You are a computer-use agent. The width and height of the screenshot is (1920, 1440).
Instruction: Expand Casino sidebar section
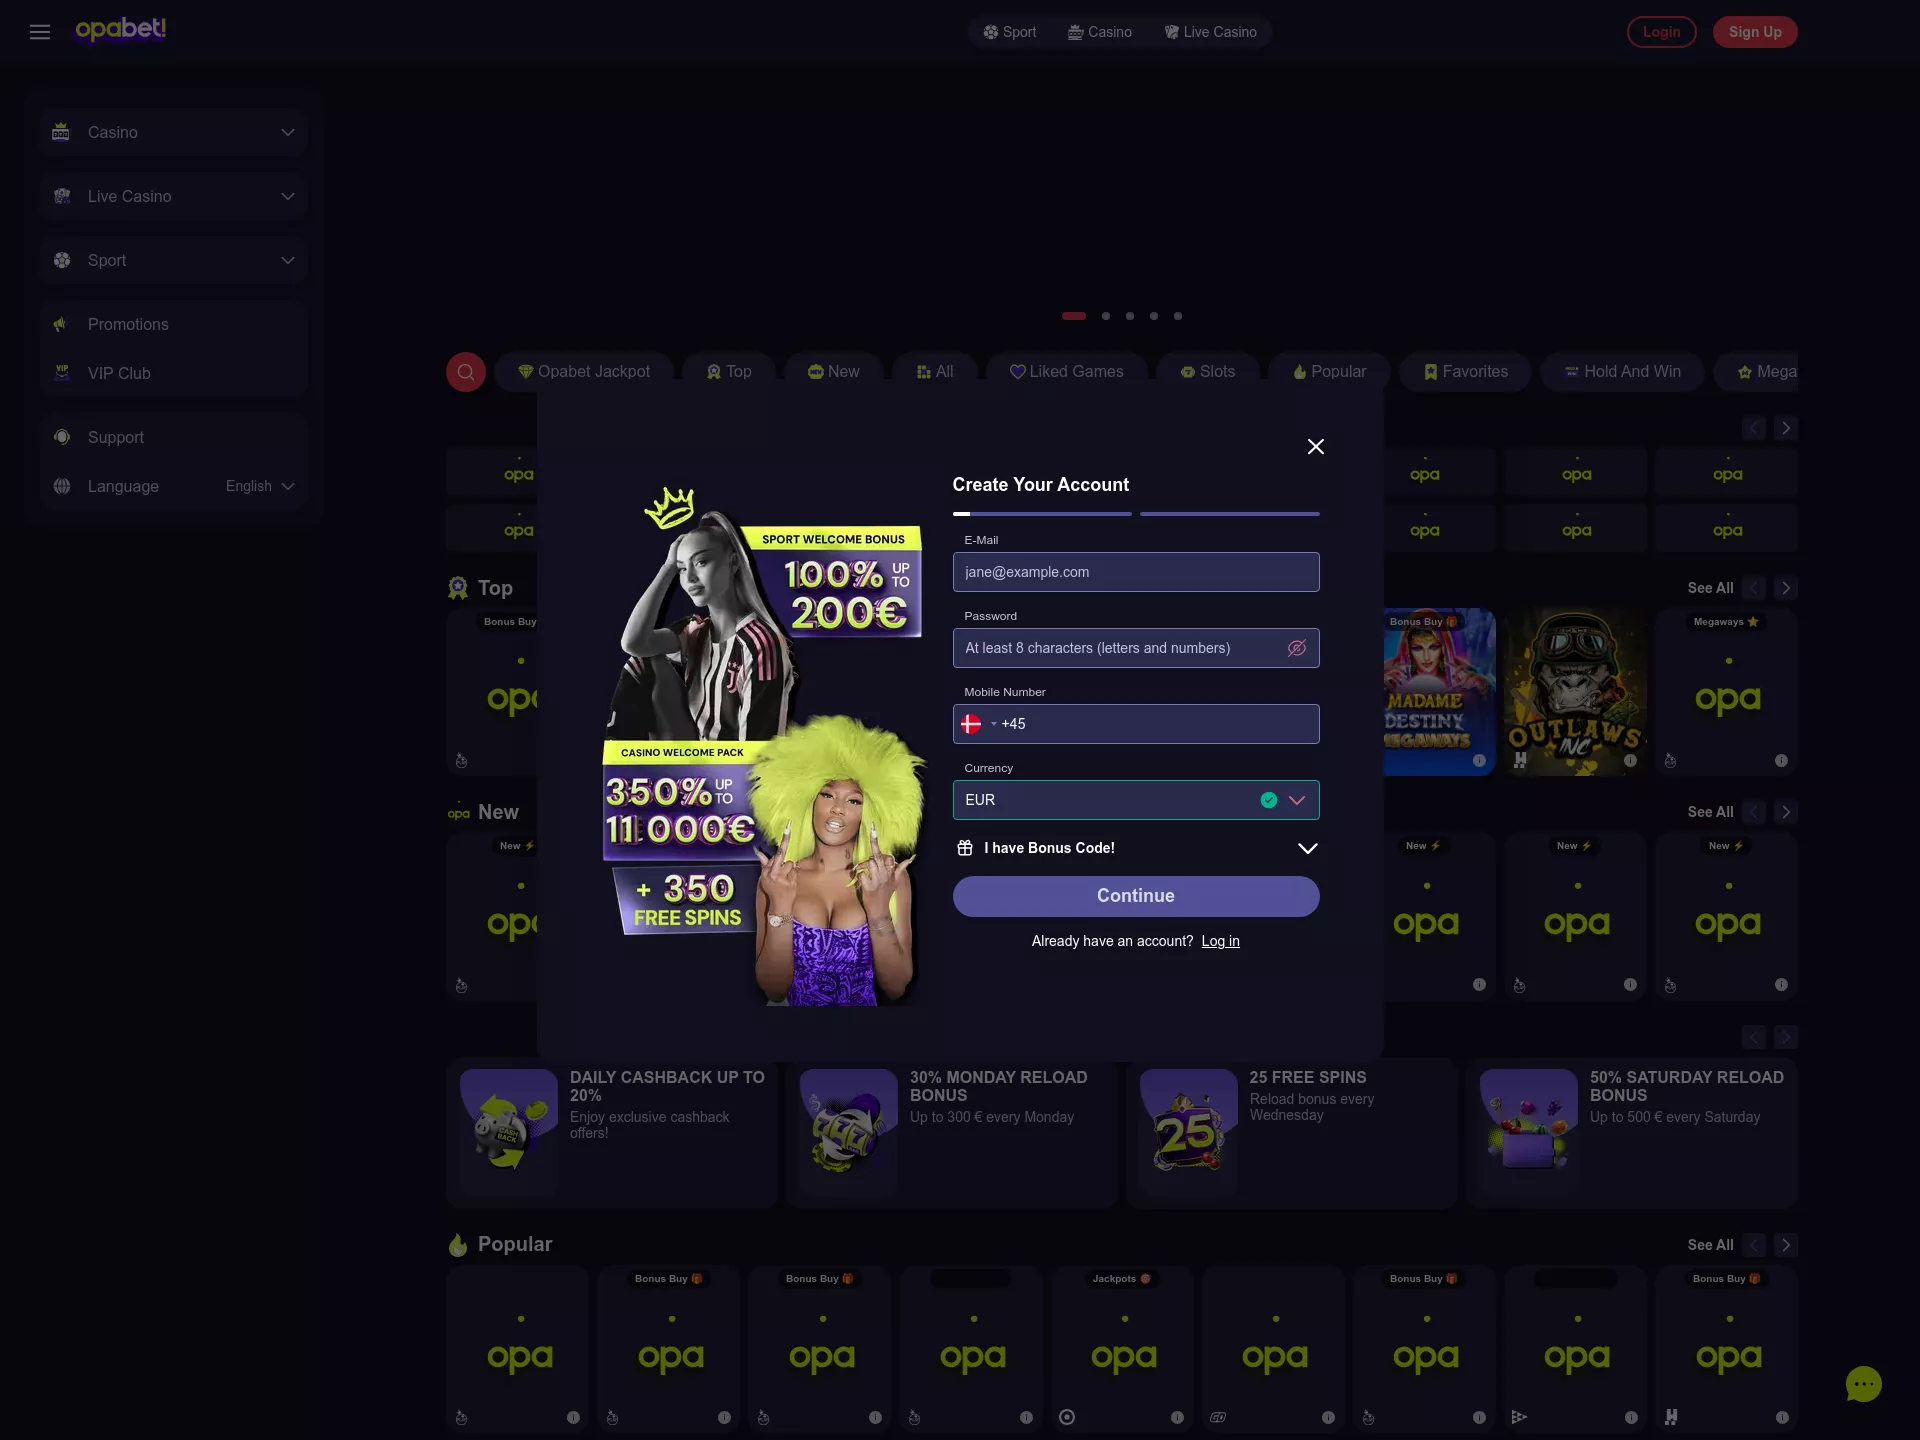174,132
